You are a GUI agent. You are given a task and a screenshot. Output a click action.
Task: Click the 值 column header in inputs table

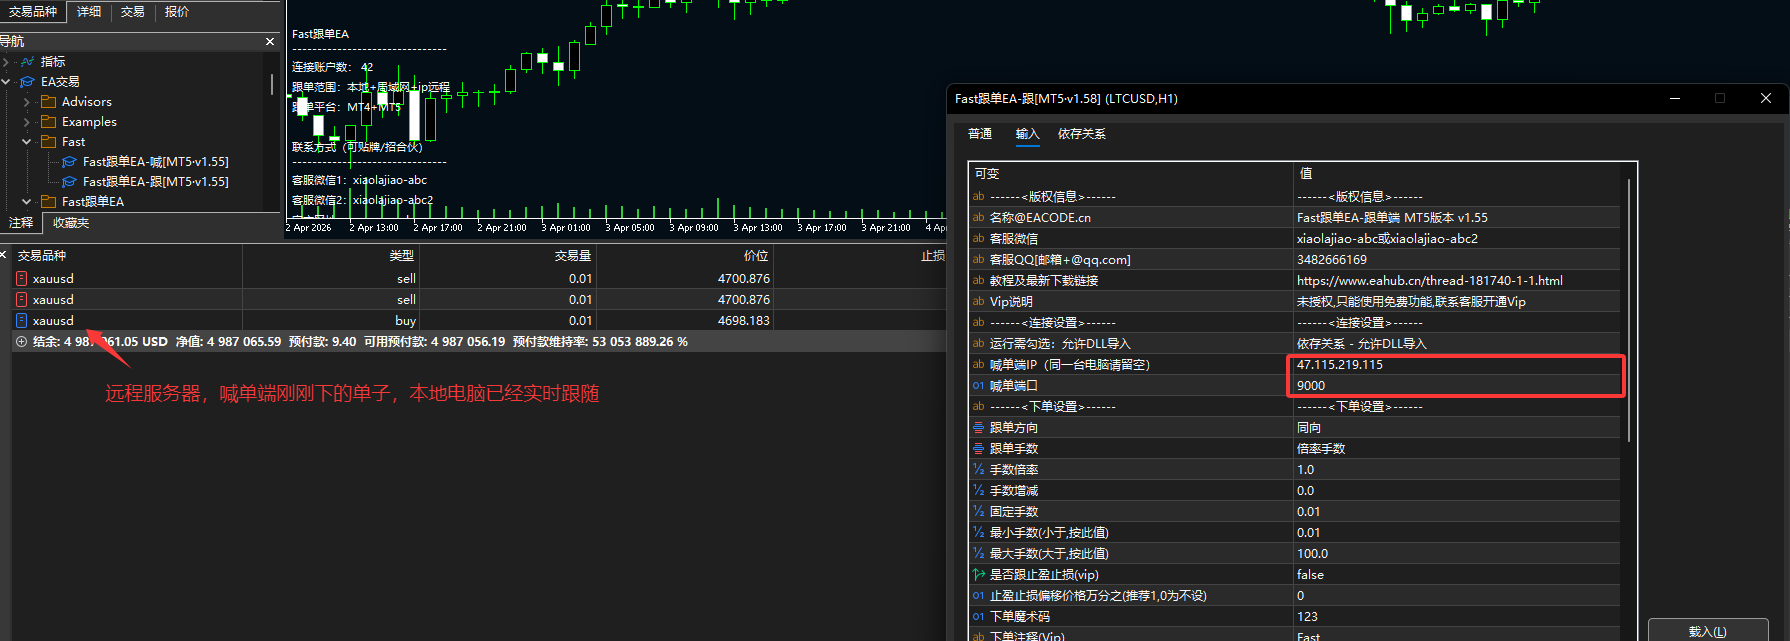[1456, 174]
